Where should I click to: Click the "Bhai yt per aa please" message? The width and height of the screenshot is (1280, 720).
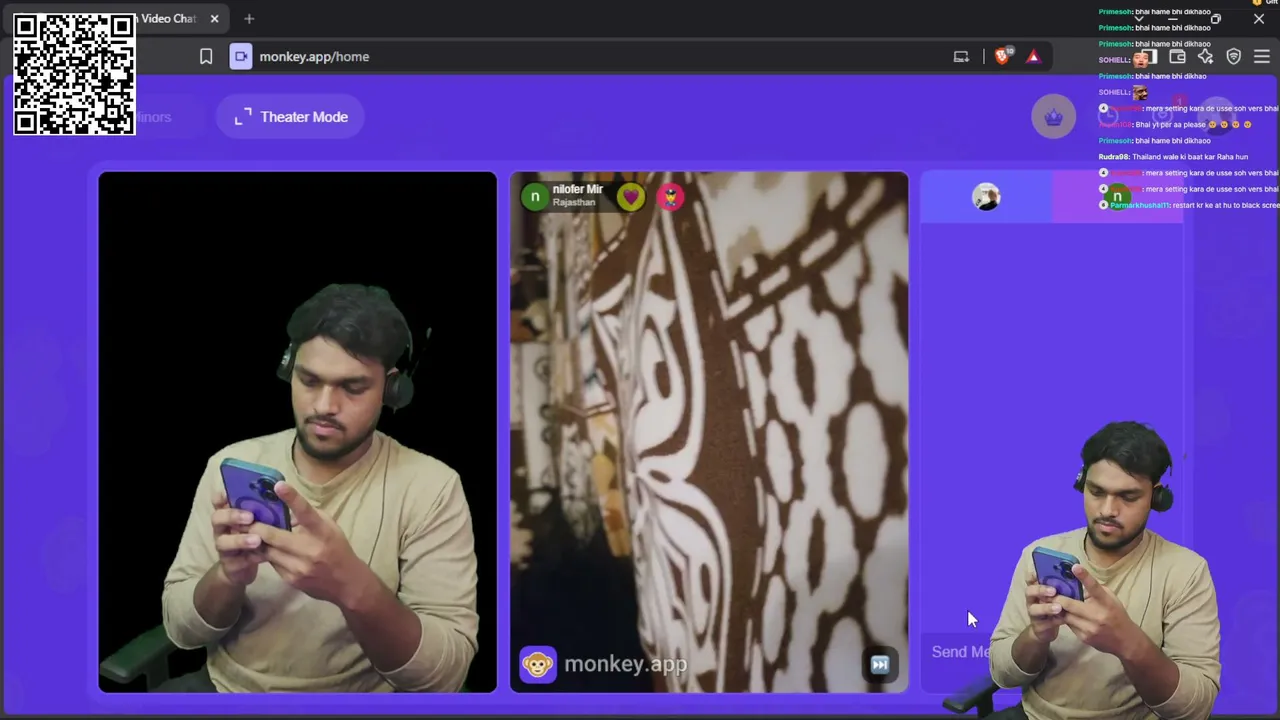coord(1176,125)
